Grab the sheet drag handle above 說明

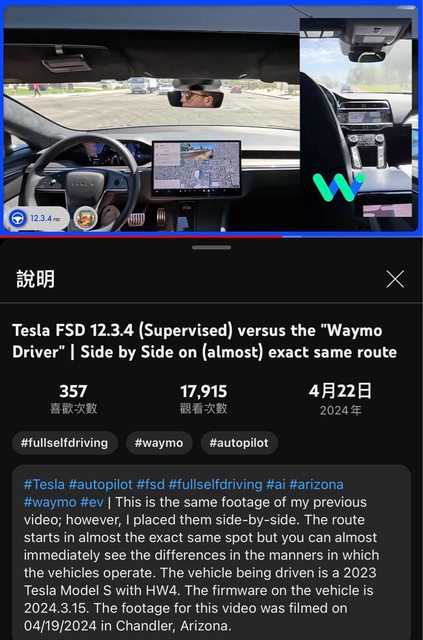click(212, 247)
